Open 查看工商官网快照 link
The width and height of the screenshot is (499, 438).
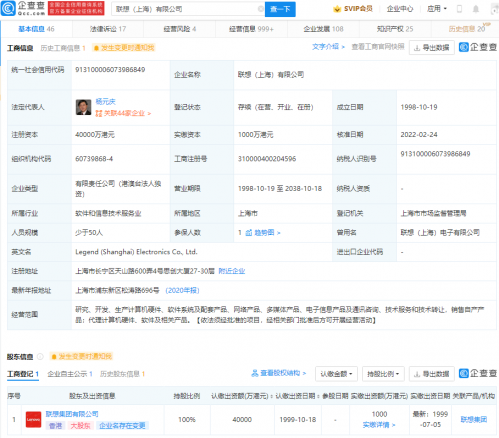coord(378,47)
